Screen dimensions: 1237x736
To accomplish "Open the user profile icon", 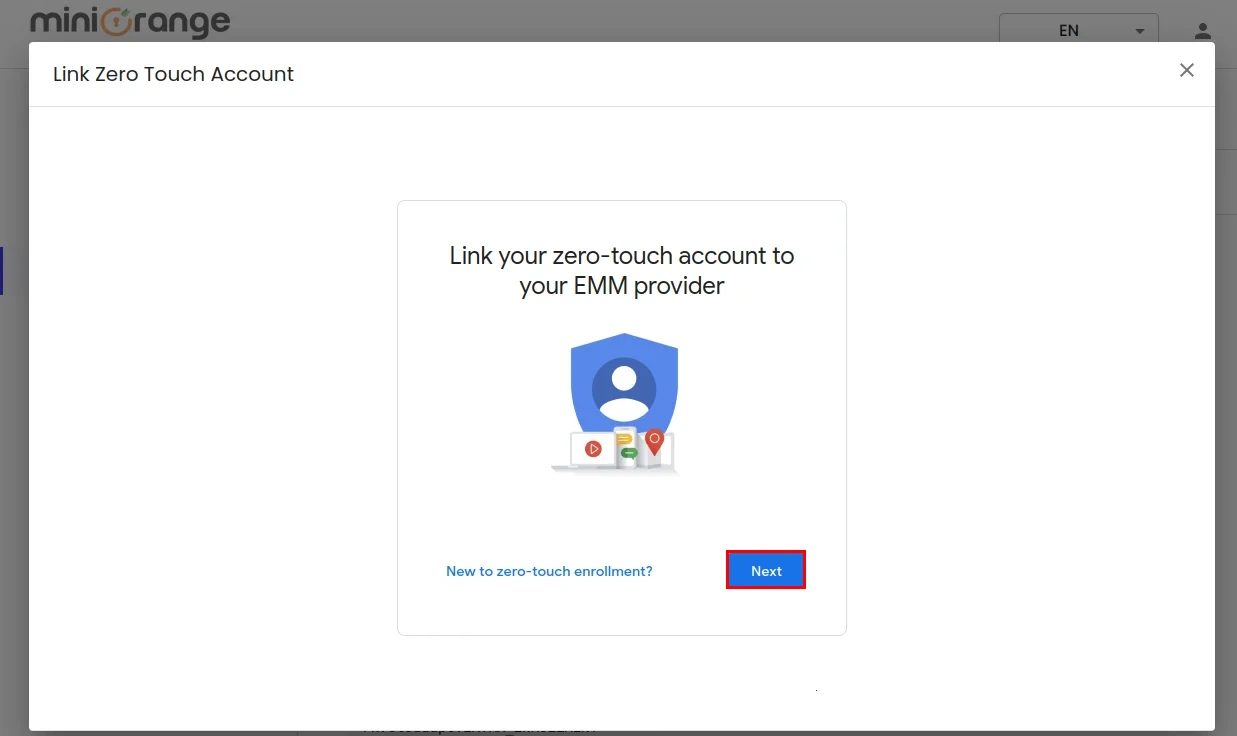I will (x=1202, y=31).
